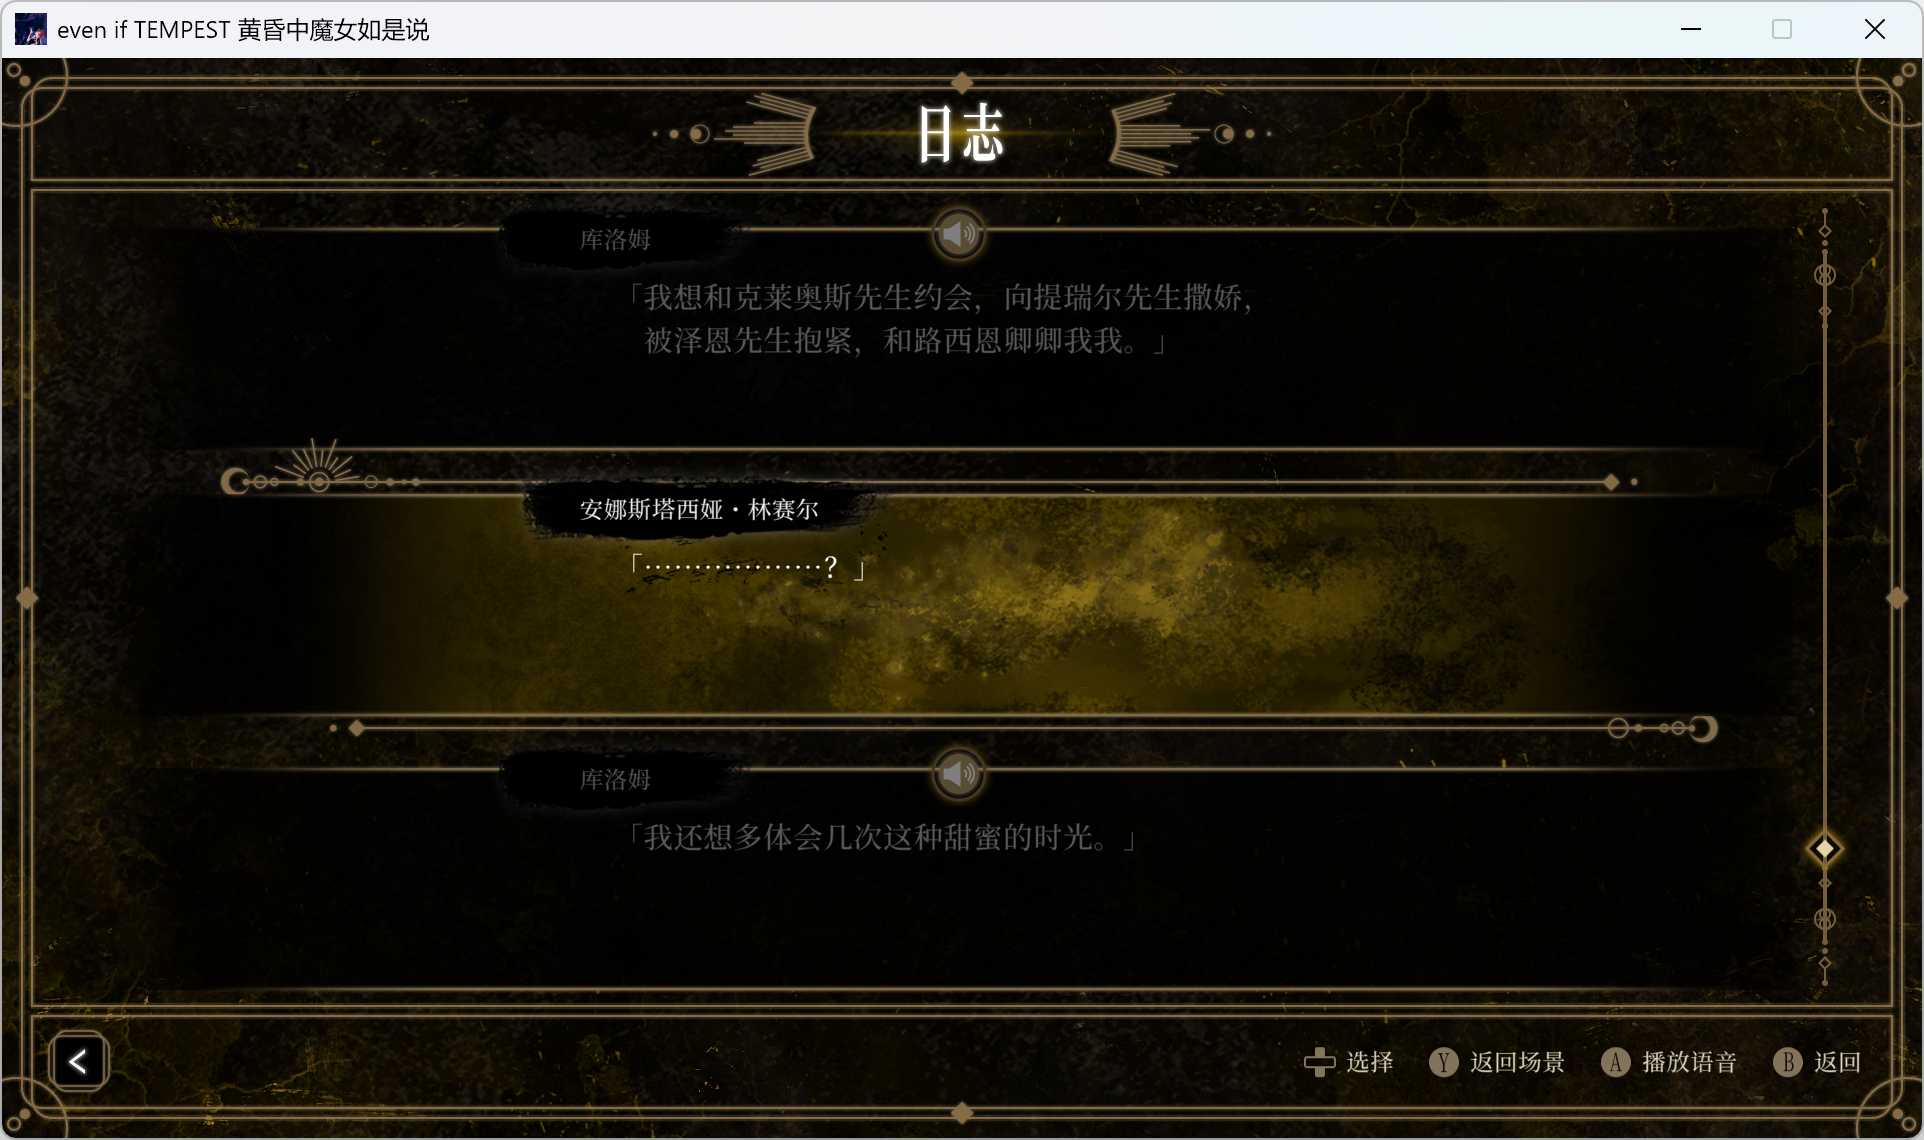Screen dimensions: 1924x1140
Task: Play voice for 库洛姆's 甜蜜的时光 line
Action: coord(958,774)
